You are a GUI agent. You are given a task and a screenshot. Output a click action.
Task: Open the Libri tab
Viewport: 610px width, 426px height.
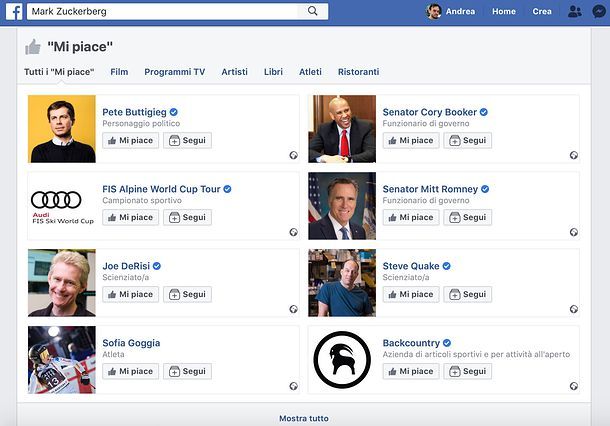tap(273, 72)
